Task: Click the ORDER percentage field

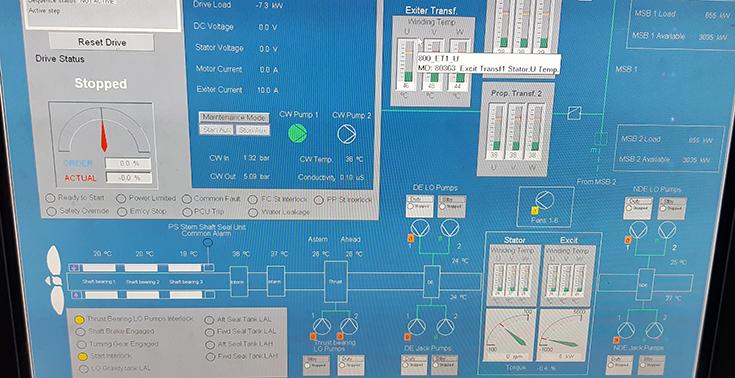Action: point(128,164)
